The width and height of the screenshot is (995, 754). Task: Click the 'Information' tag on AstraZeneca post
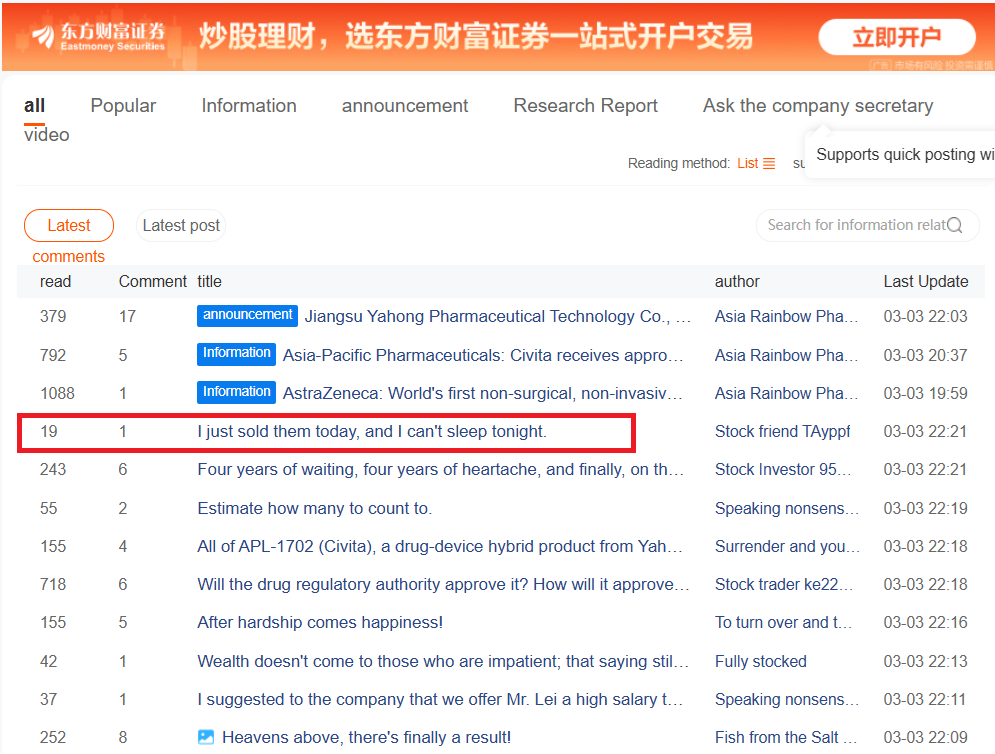pyautogui.click(x=236, y=392)
